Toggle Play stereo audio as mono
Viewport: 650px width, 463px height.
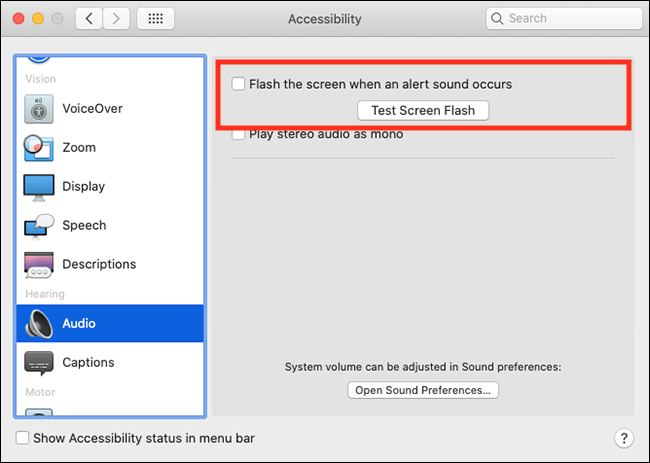point(238,135)
